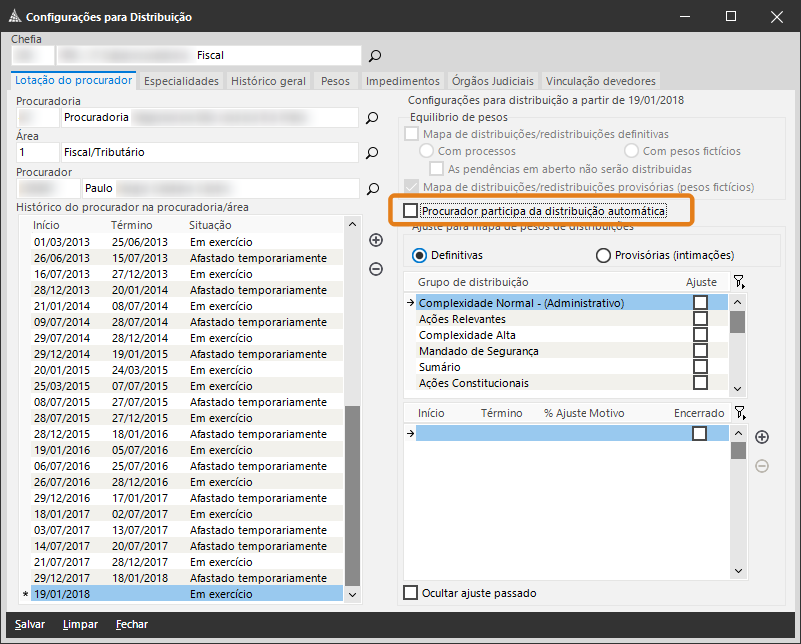Screen dimensions: 801x644
Task: Enable Procurador participa da distribuição automática
Action: pyautogui.click(x=411, y=211)
